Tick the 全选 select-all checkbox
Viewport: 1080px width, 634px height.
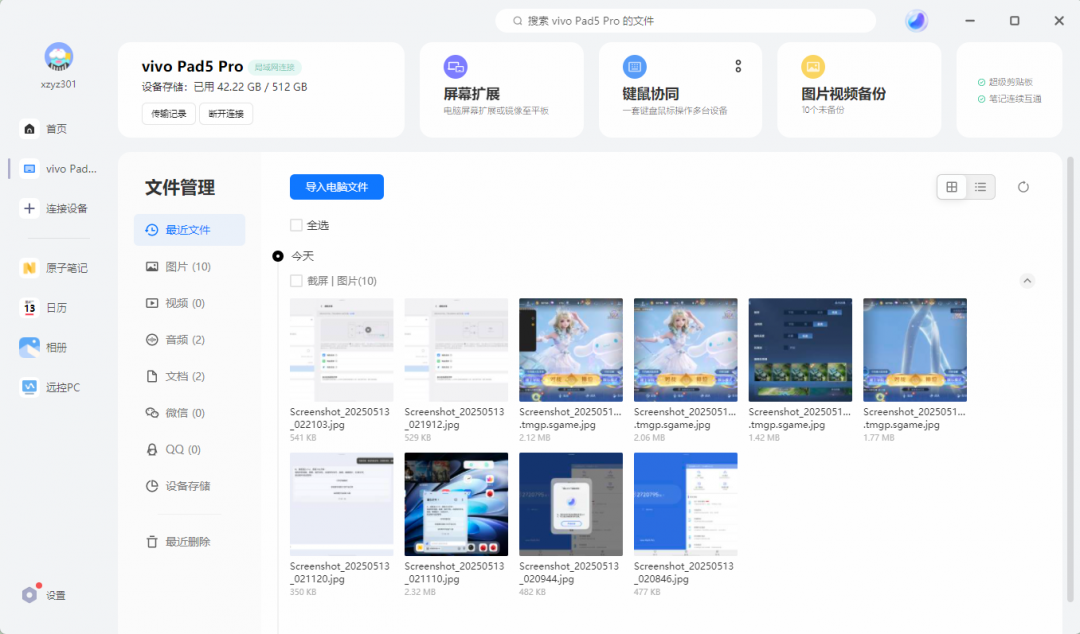pos(296,225)
